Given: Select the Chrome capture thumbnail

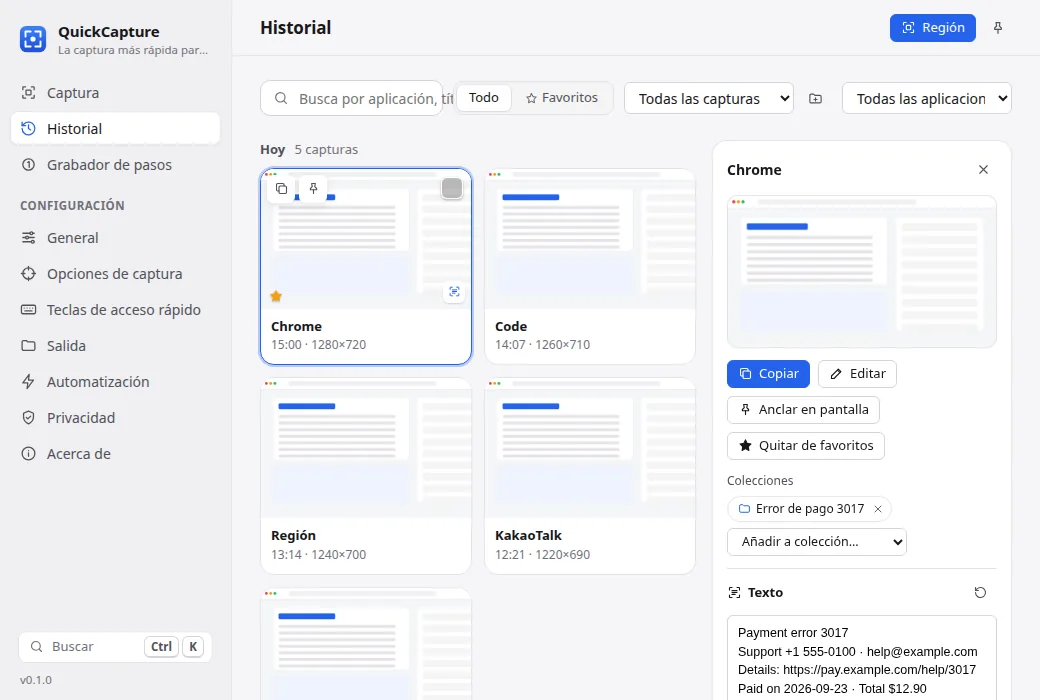Looking at the screenshot, I should click(366, 239).
